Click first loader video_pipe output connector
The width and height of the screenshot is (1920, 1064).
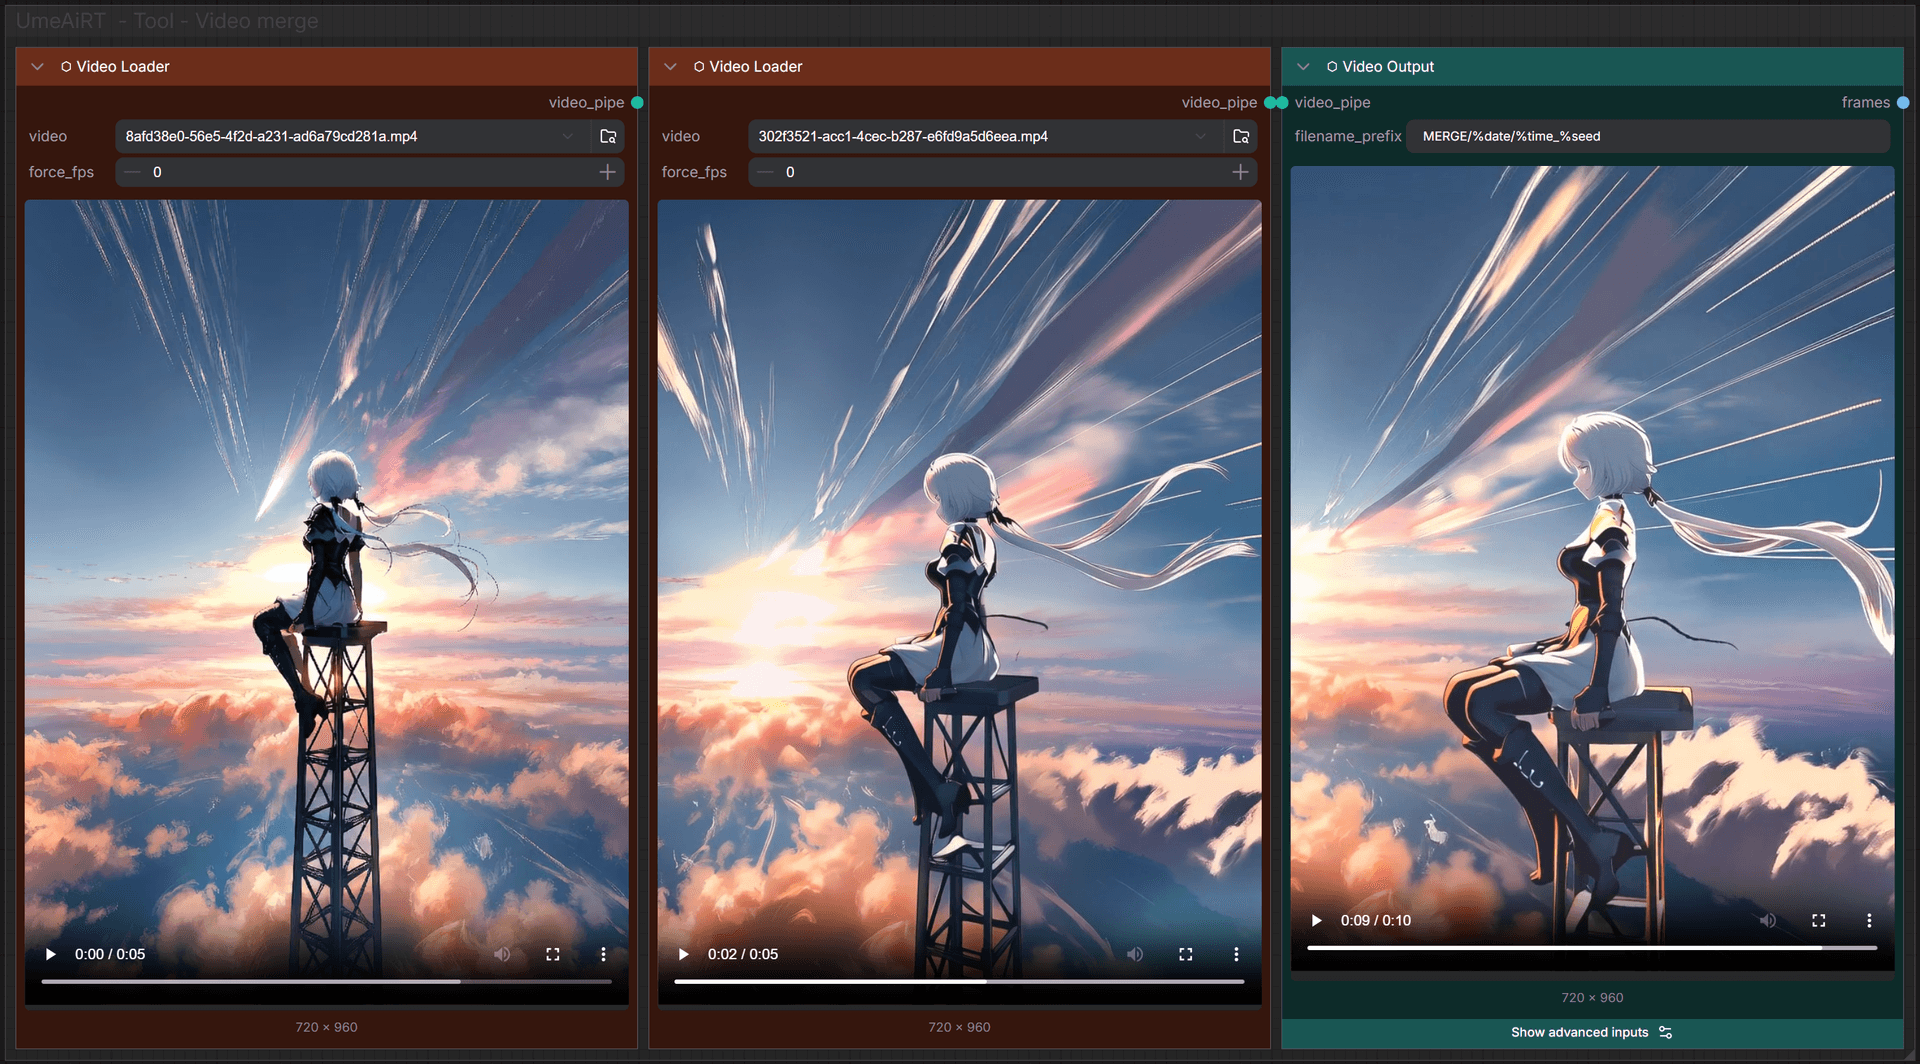pos(637,102)
